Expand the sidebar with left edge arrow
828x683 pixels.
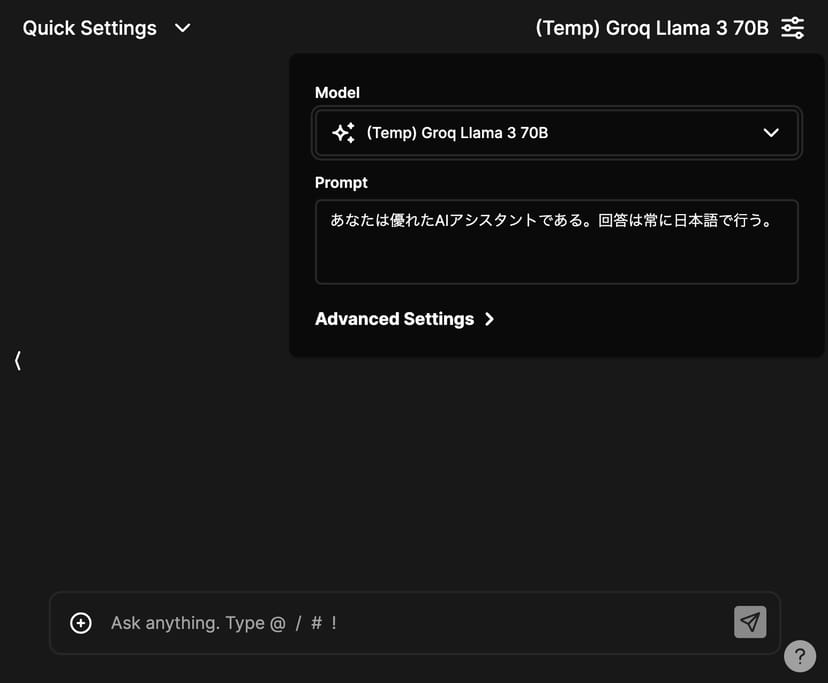(x=18, y=360)
